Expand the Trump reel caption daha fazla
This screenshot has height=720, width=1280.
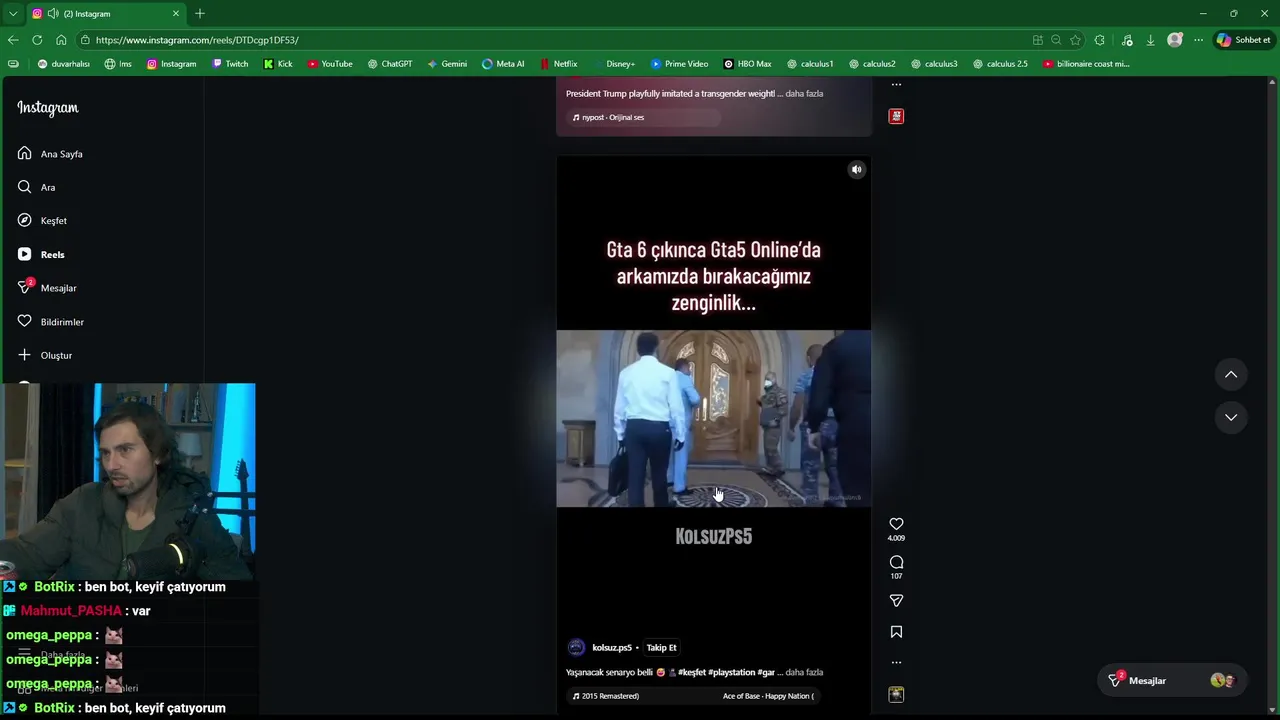804,93
